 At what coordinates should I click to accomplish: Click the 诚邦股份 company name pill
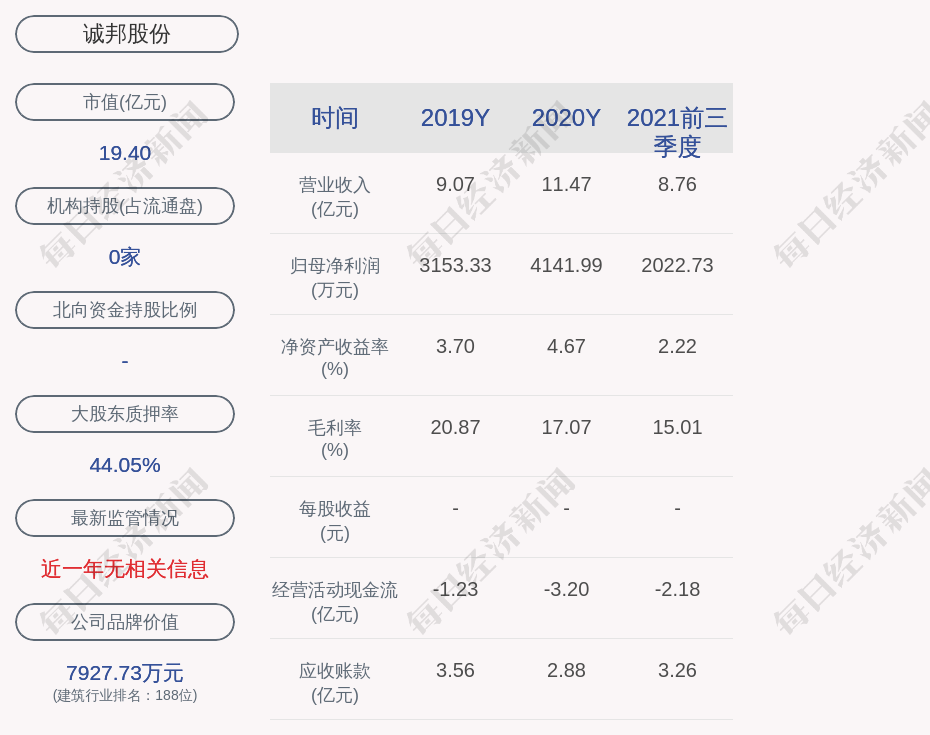(126, 34)
